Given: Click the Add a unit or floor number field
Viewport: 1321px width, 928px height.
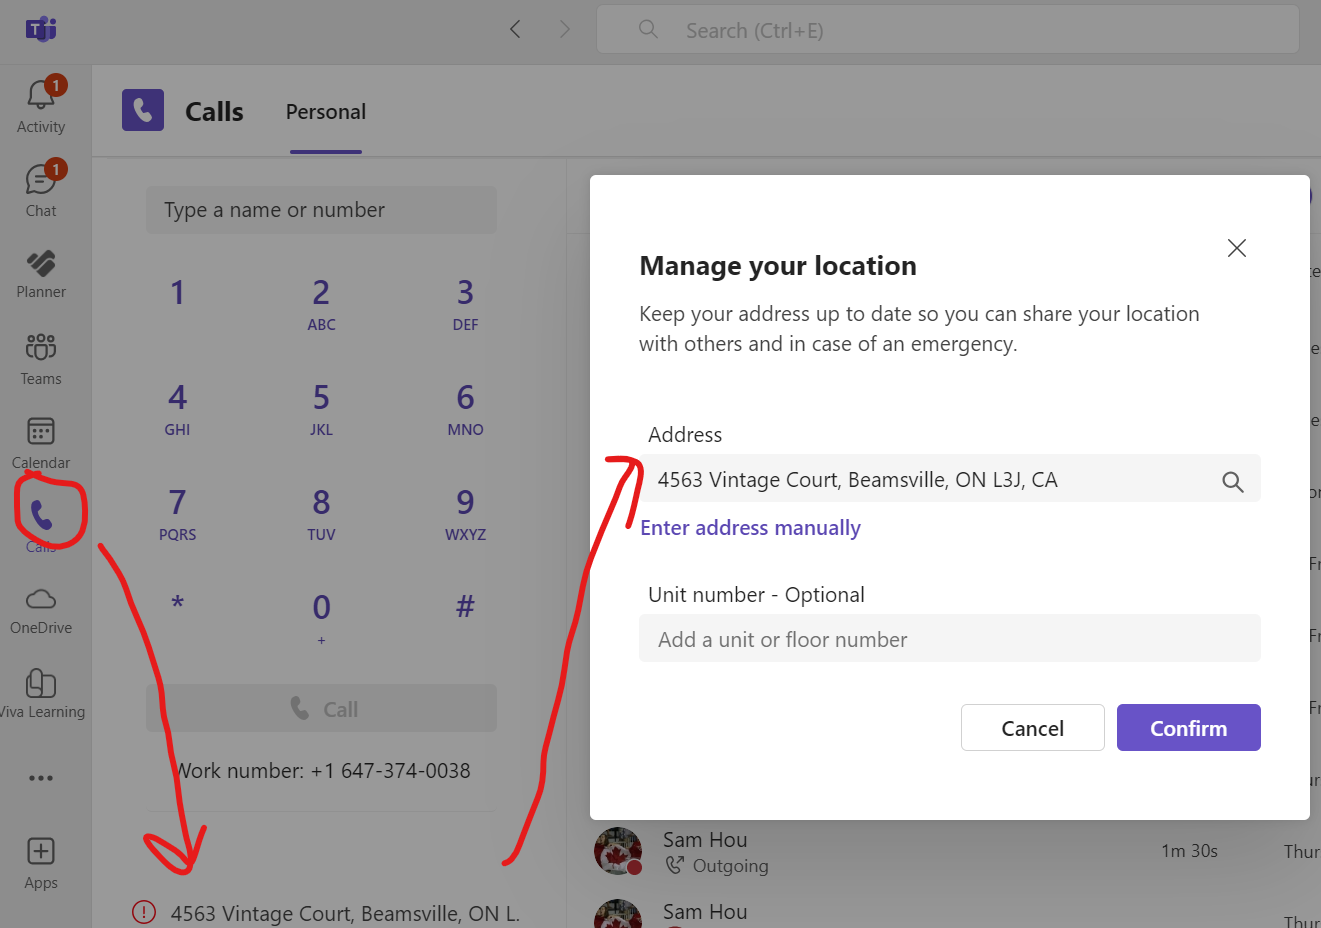Looking at the screenshot, I should [x=950, y=639].
